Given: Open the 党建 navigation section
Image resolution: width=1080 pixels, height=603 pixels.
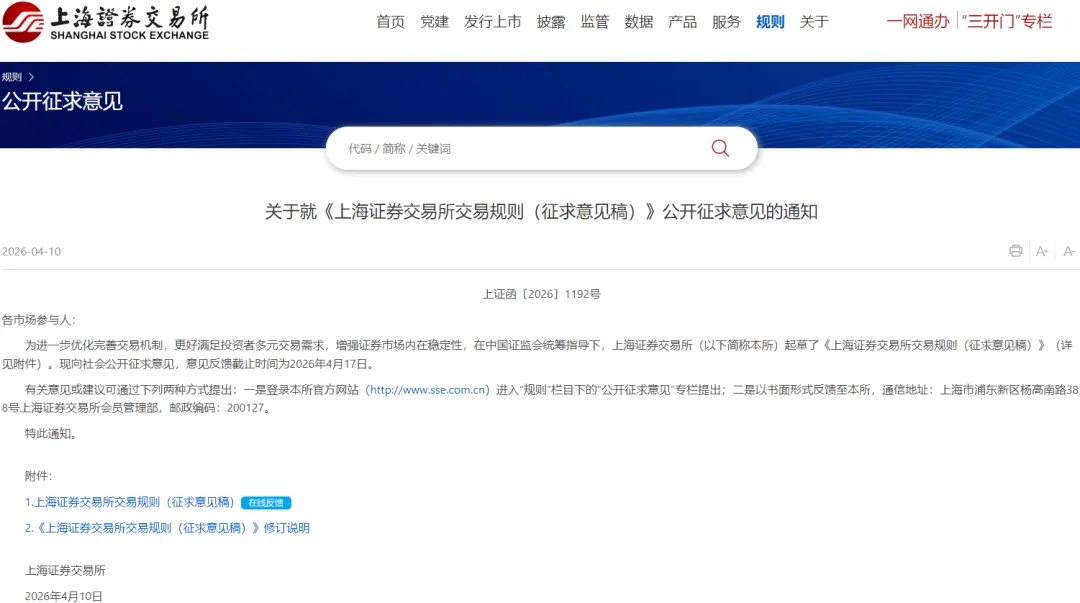Looking at the screenshot, I should pyautogui.click(x=433, y=21).
